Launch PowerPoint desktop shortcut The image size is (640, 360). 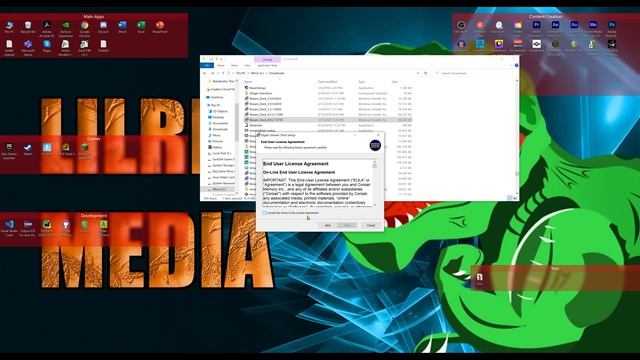point(160,26)
